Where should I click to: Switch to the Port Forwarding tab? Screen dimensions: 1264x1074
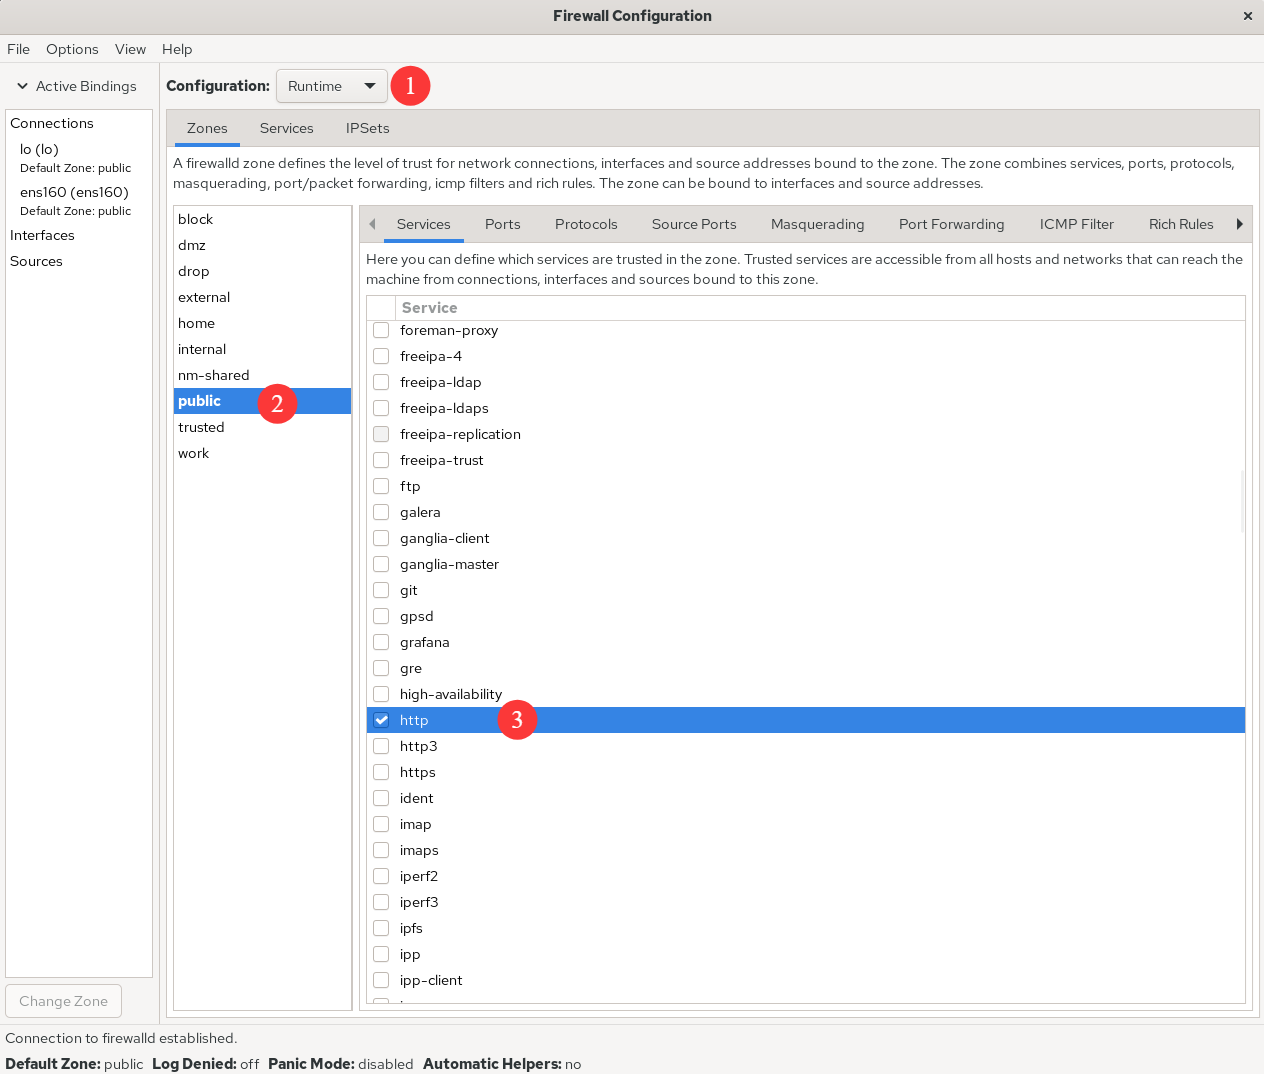[951, 224]
